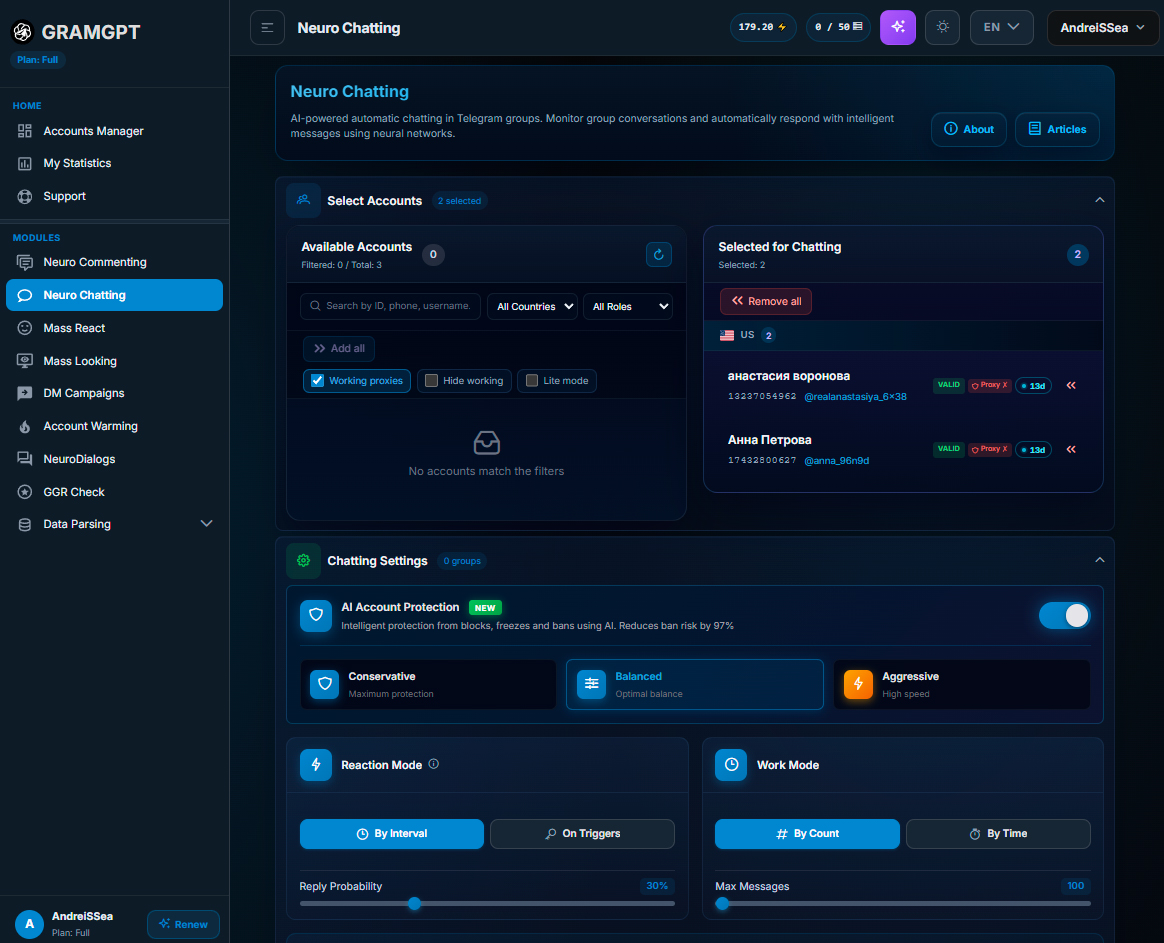Open the Mass Looking module
Image resolution: width=1164 pixels, height=943 pixels.
114,361
